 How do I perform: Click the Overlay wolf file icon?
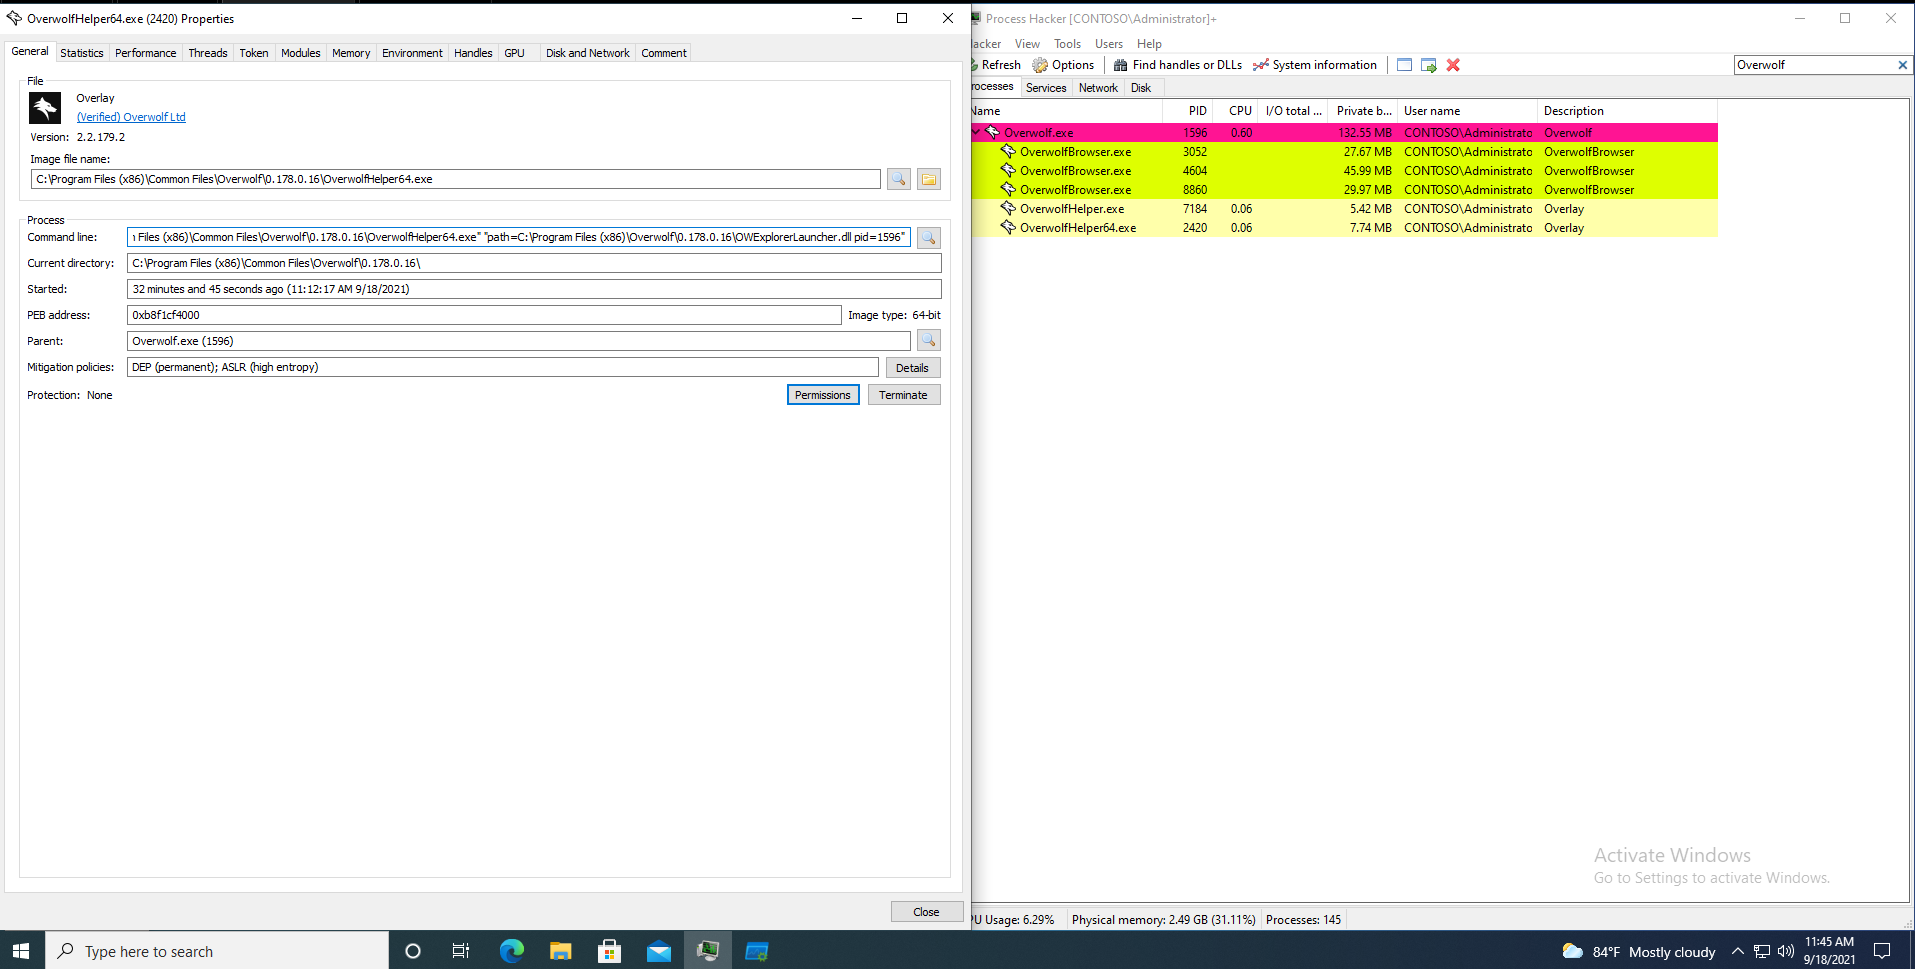(45, 108)
